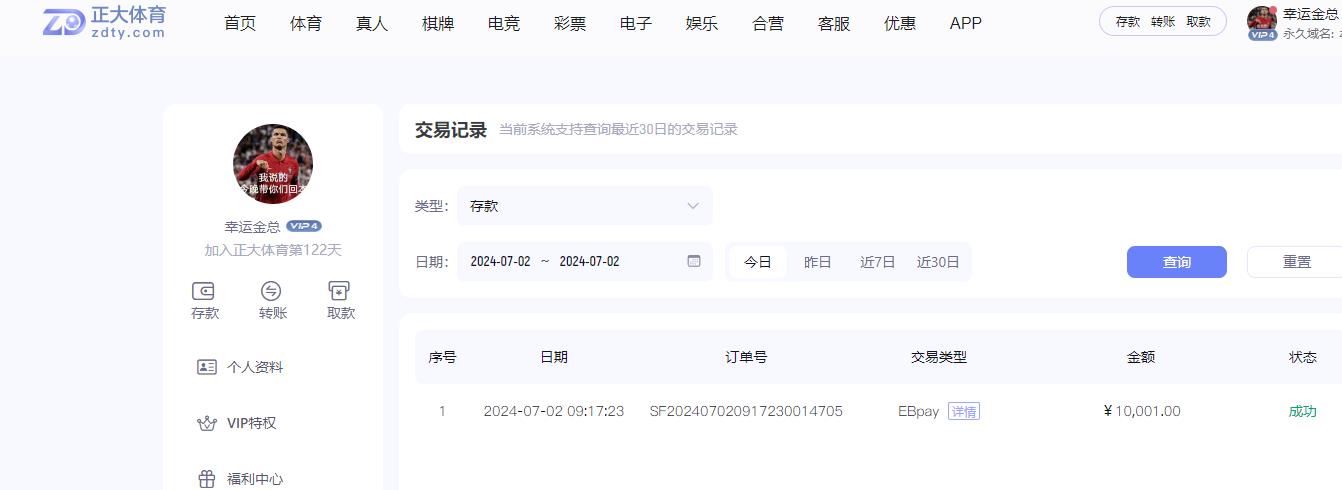Viewport: 1342px width, 490px height.
Task: Open 合营 navigation item
Action: (x=768, y=23)
